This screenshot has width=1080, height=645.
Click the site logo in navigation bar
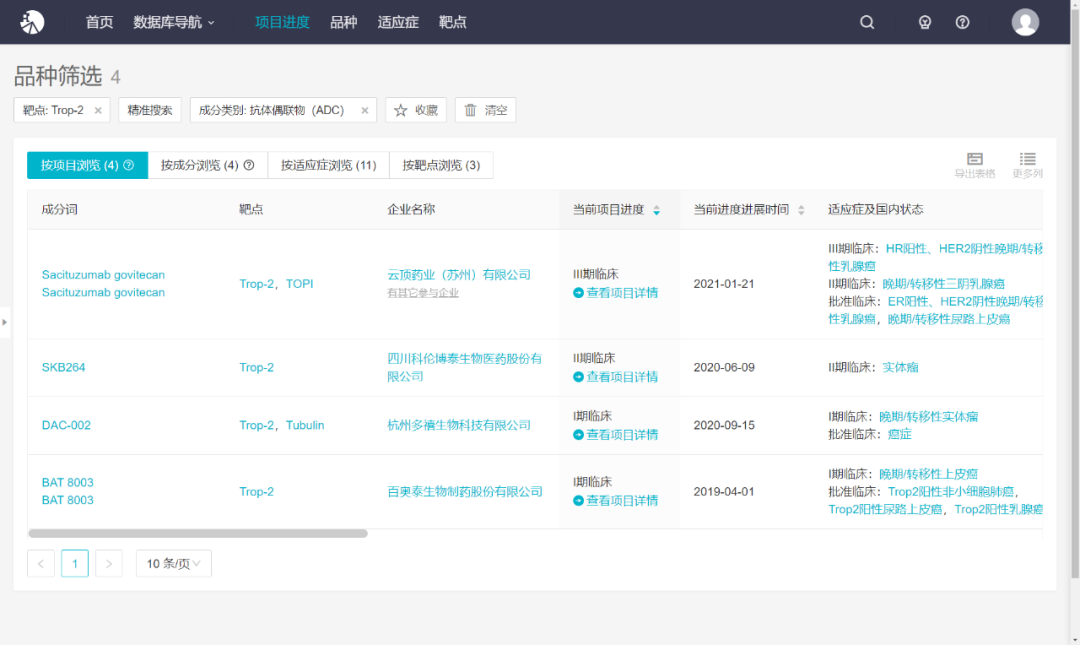tap(32, 22)
